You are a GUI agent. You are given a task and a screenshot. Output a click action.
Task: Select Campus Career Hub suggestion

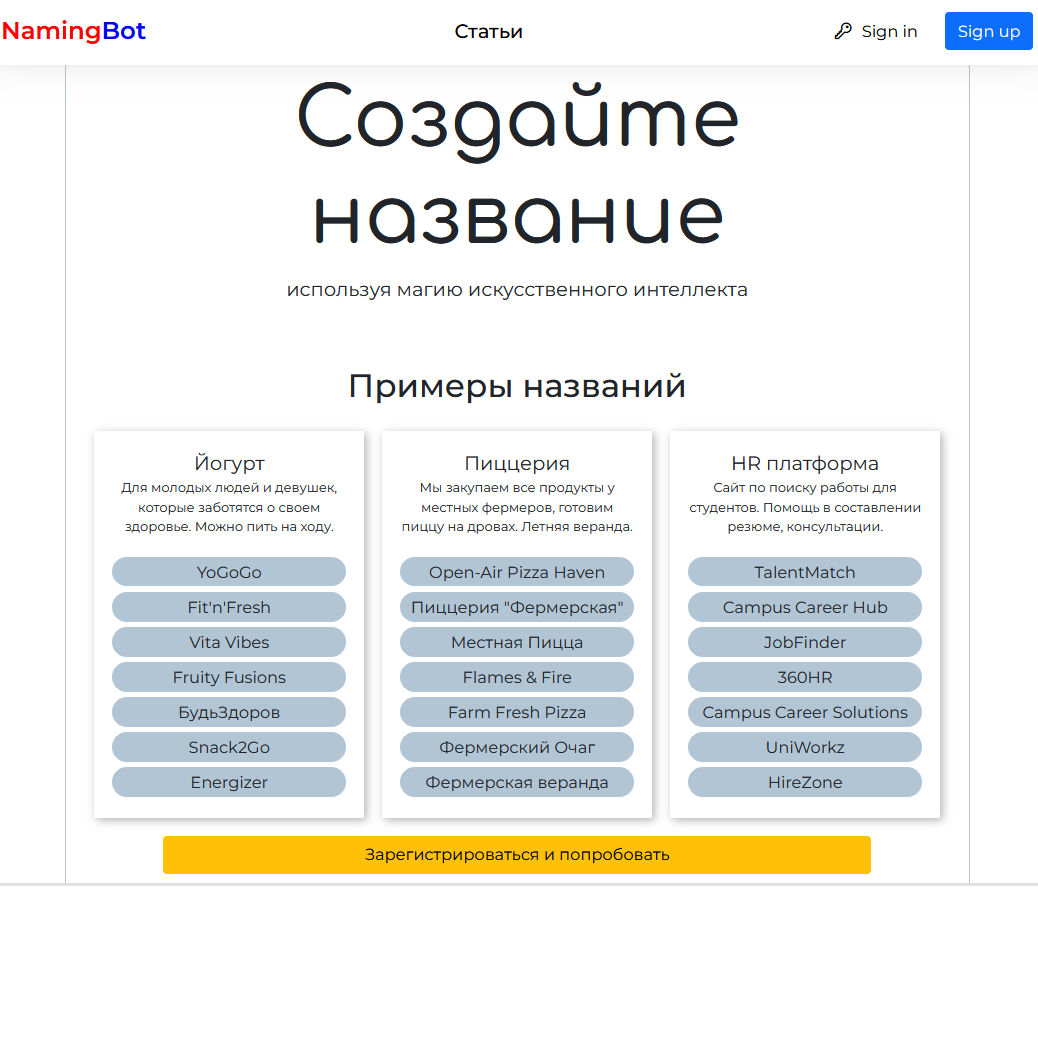pos(805,607)
